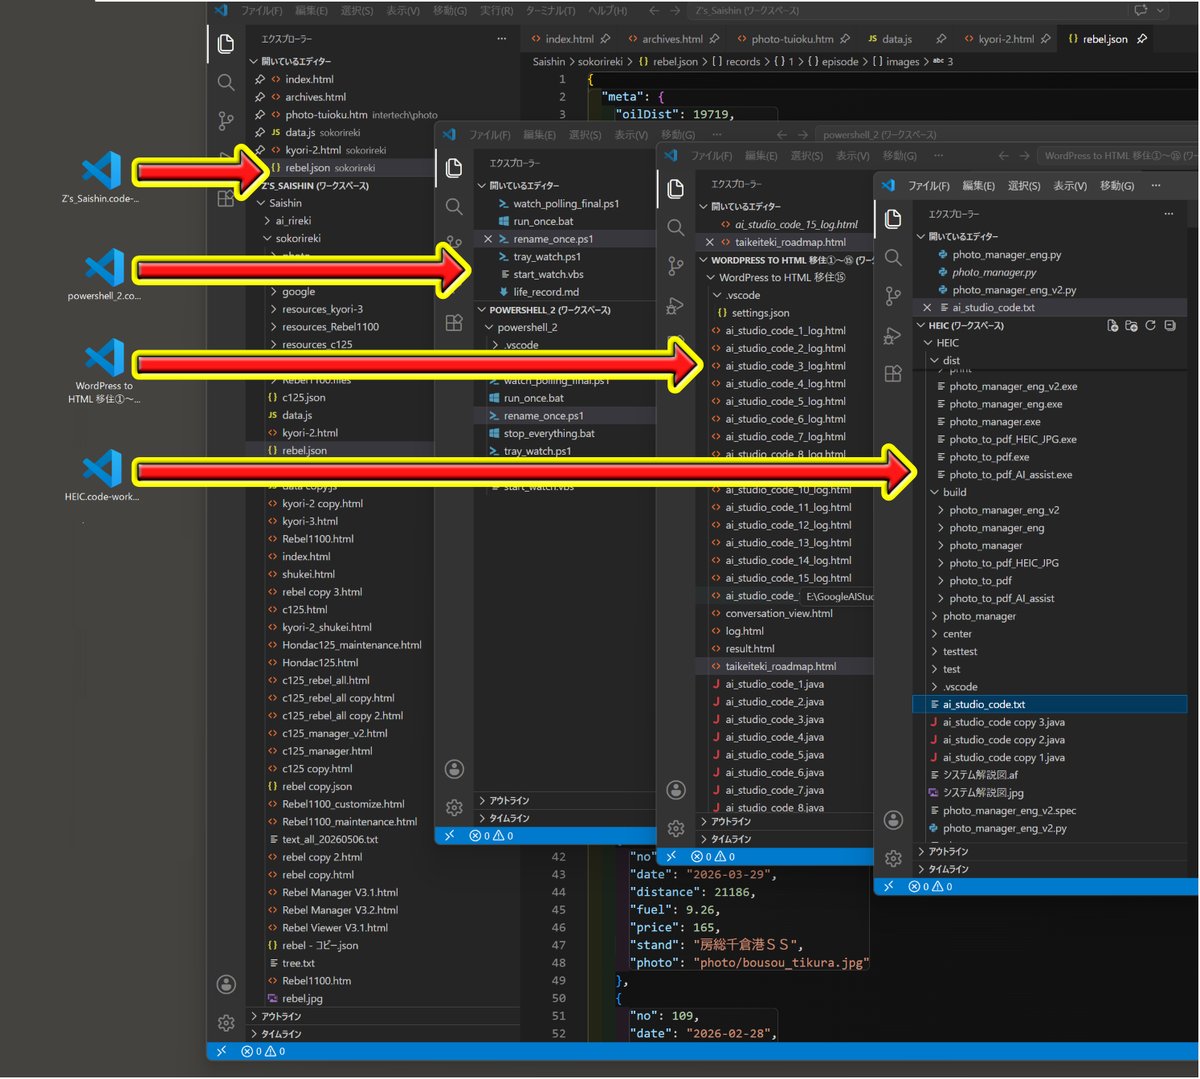Switch to data.js editor tab
Screen dimensions: 1200x1079
coord(897,39)
